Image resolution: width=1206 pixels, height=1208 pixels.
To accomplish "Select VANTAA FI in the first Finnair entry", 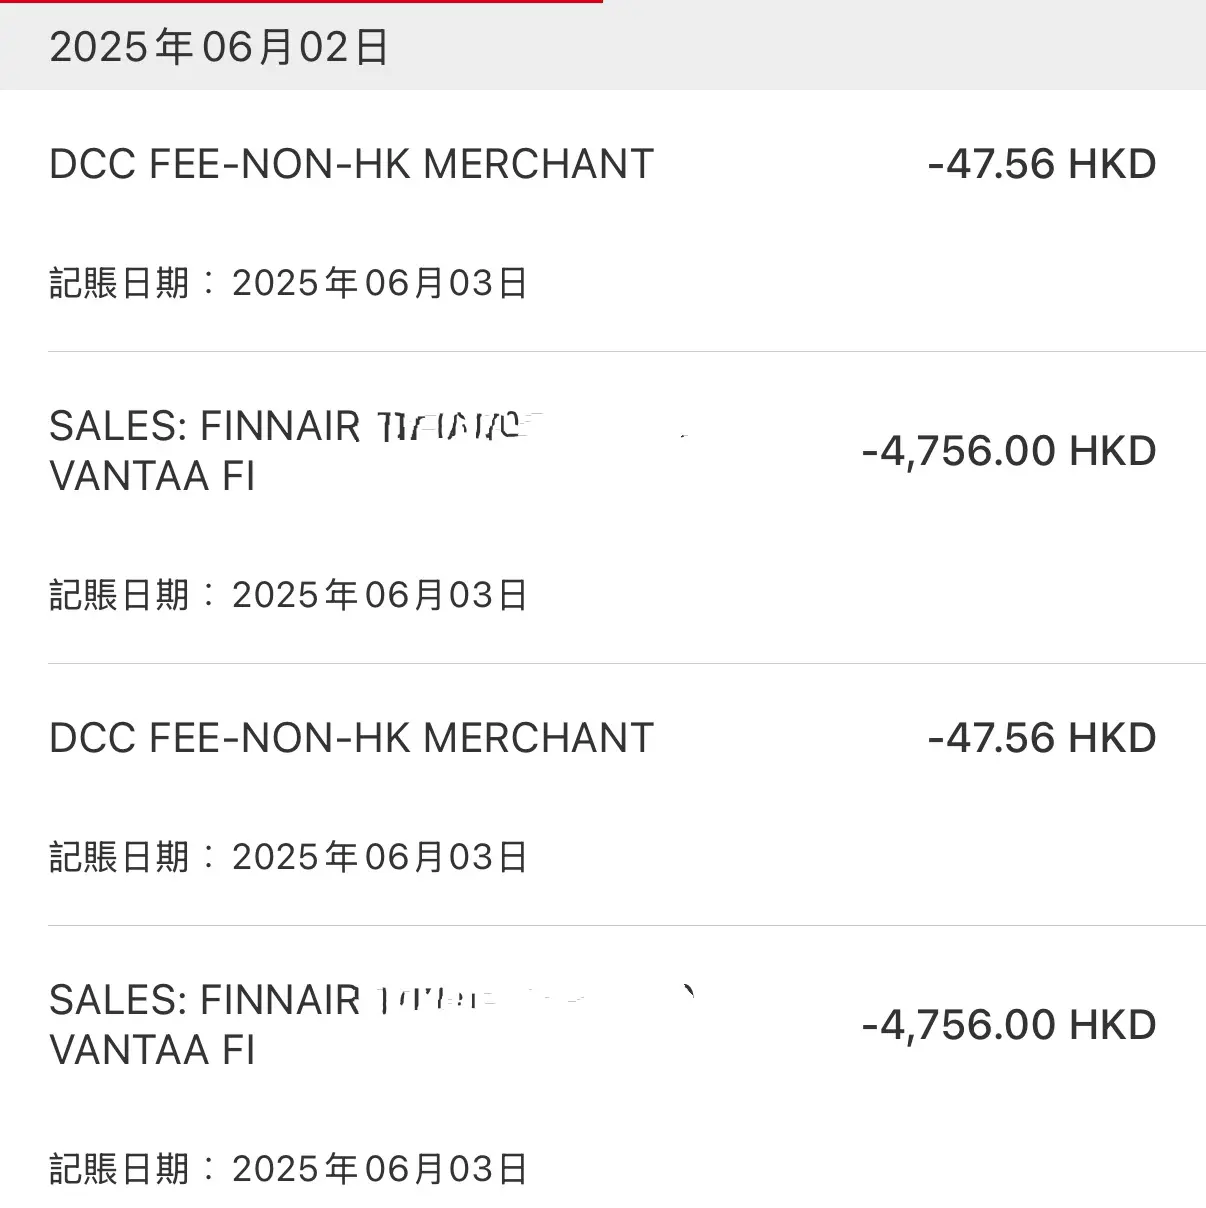I will pyautogui.click(x=152, y=476).
